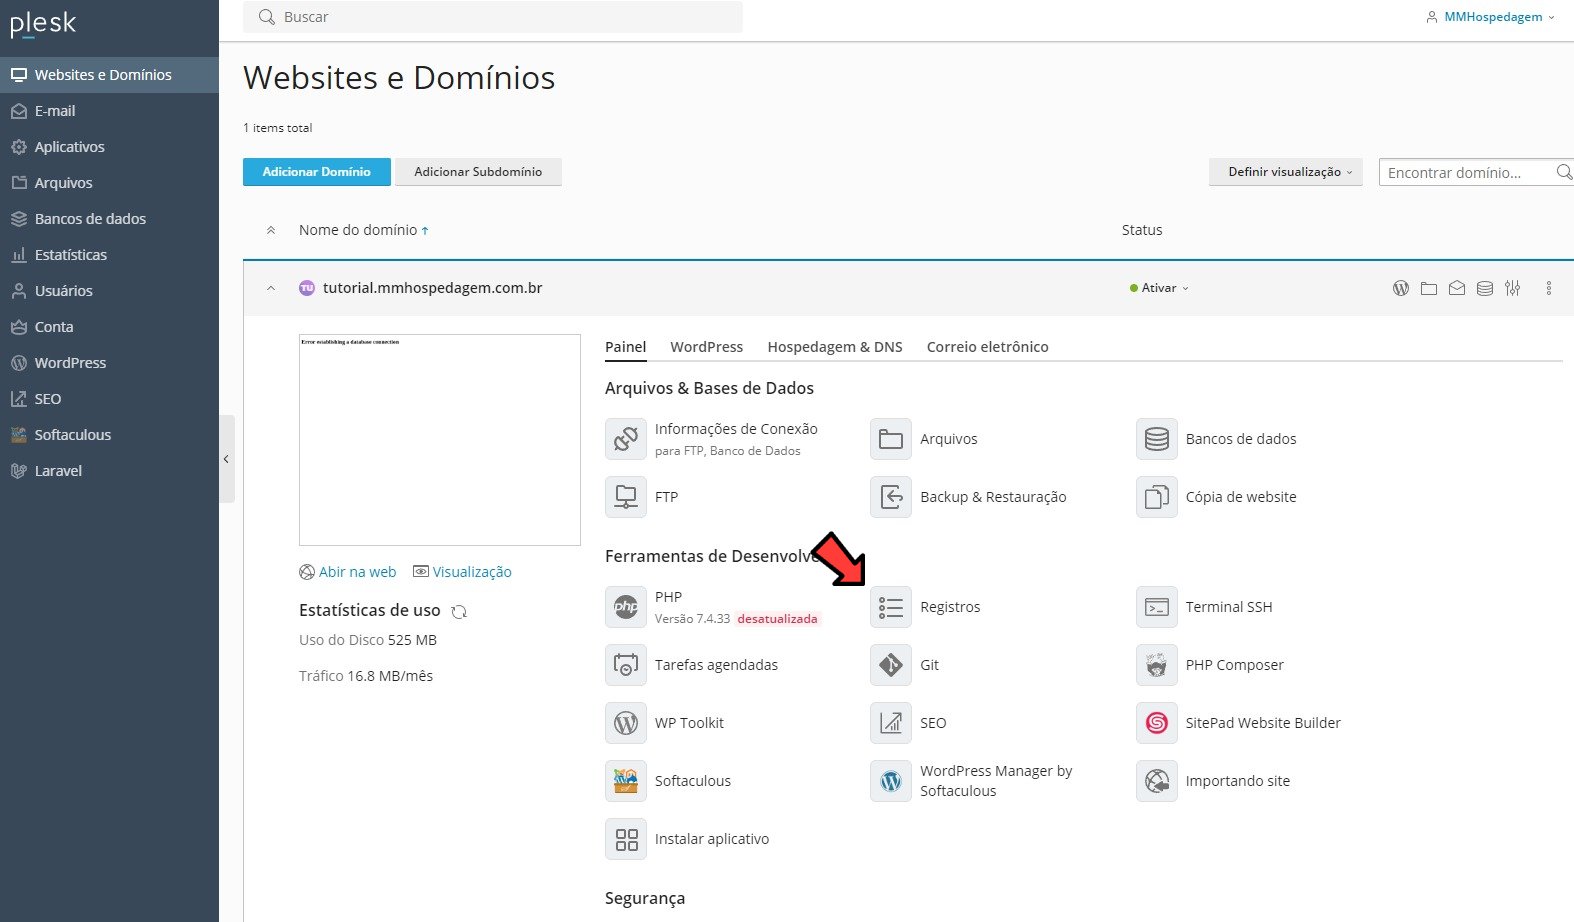The width and height of the screenshot is (1574, 922).
Task: Open the Tarefas agendadas icon
Action: pyautogui.click(x=626, y=665)
